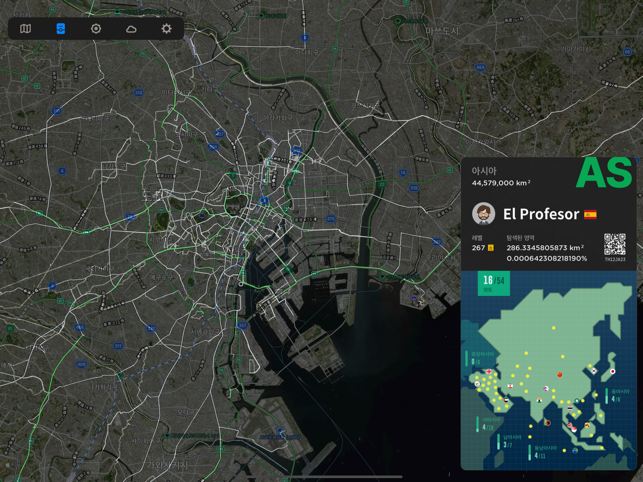The height and width of the screenshot is (482, 643).
Task: Tap the Spain flag beside El Profesor
Action: click(x=590, y=214)
